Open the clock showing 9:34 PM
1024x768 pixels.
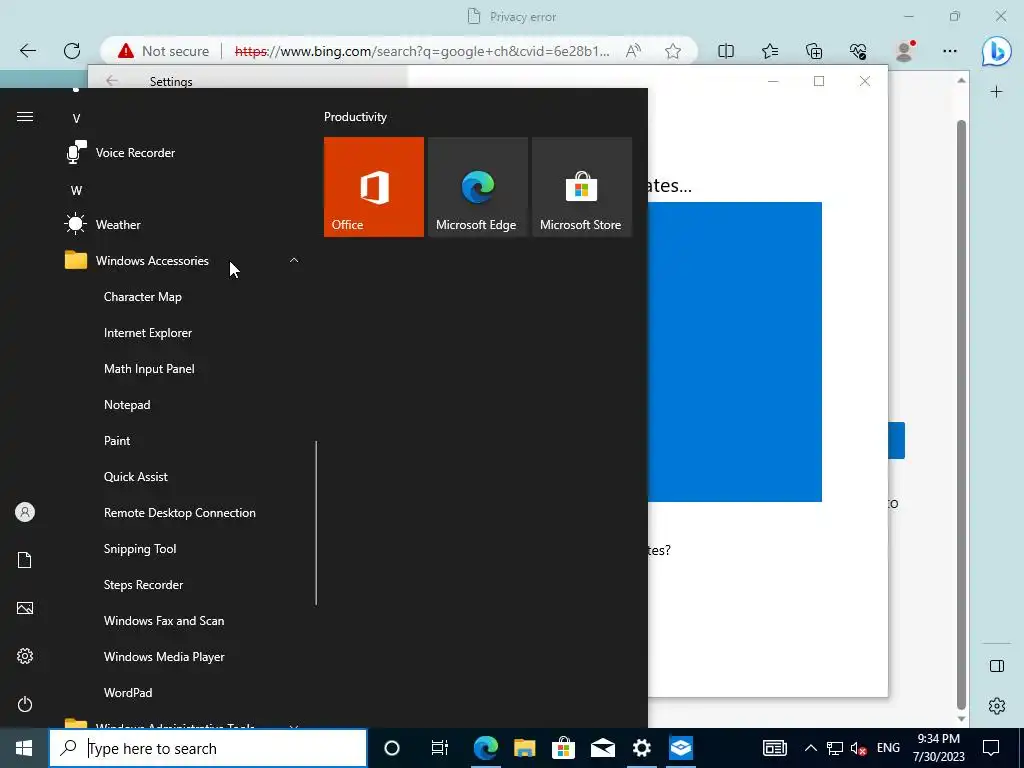pyautogui.click(x=938, y=748)
